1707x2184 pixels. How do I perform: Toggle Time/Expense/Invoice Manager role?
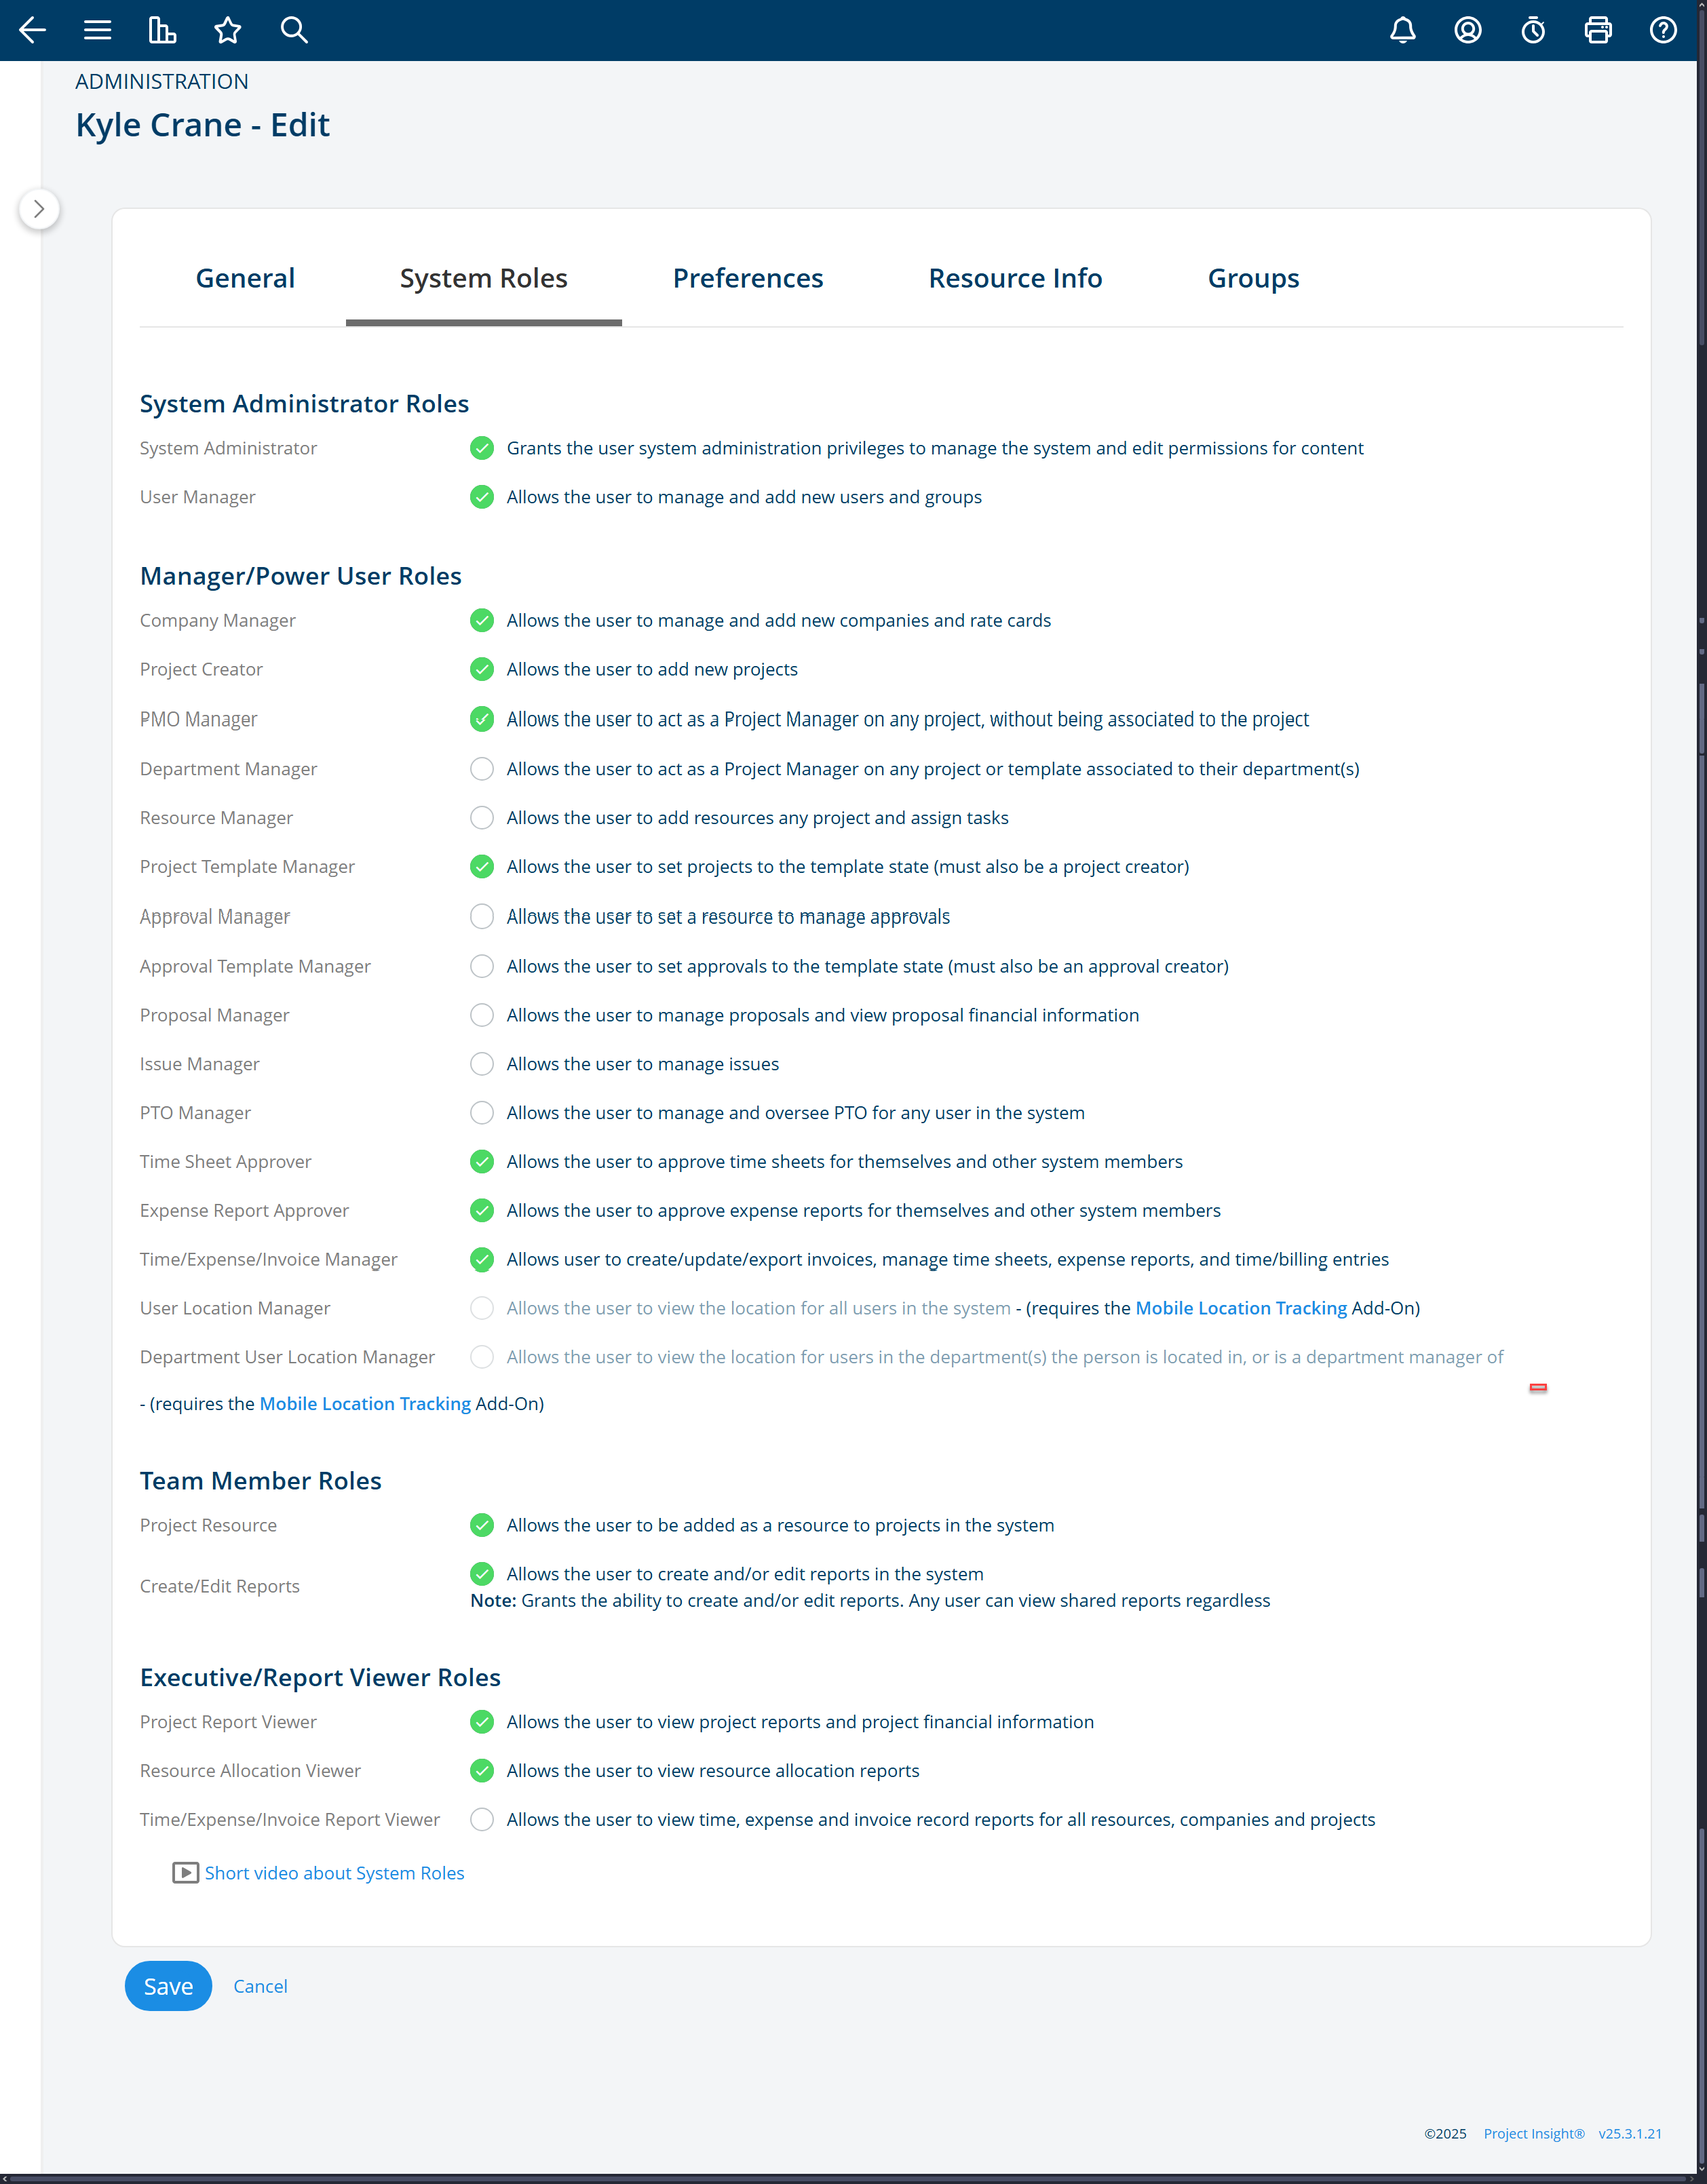482,1260
